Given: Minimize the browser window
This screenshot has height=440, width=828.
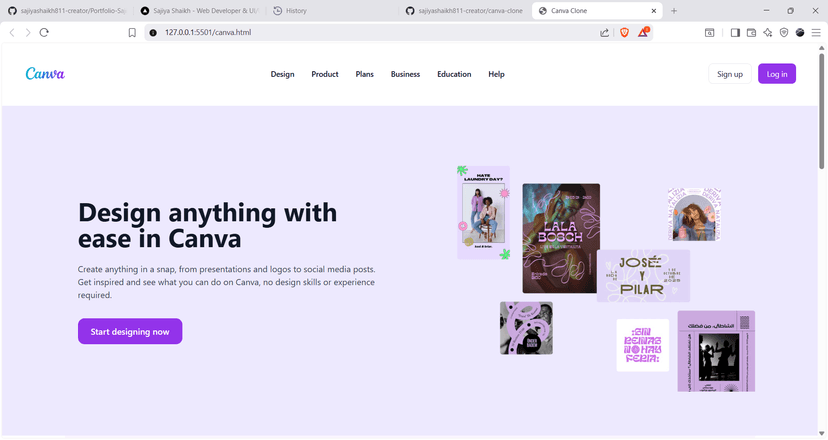Looking at the screenshot, I should click(x=766, y=11).
